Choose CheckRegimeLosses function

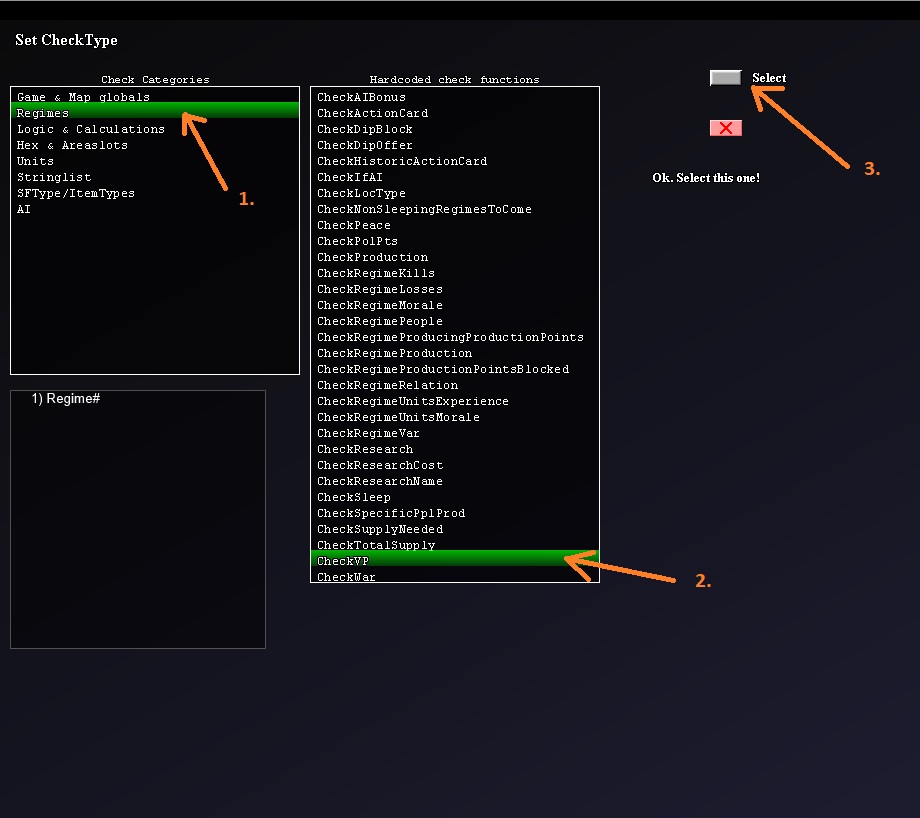coord(455,289)
